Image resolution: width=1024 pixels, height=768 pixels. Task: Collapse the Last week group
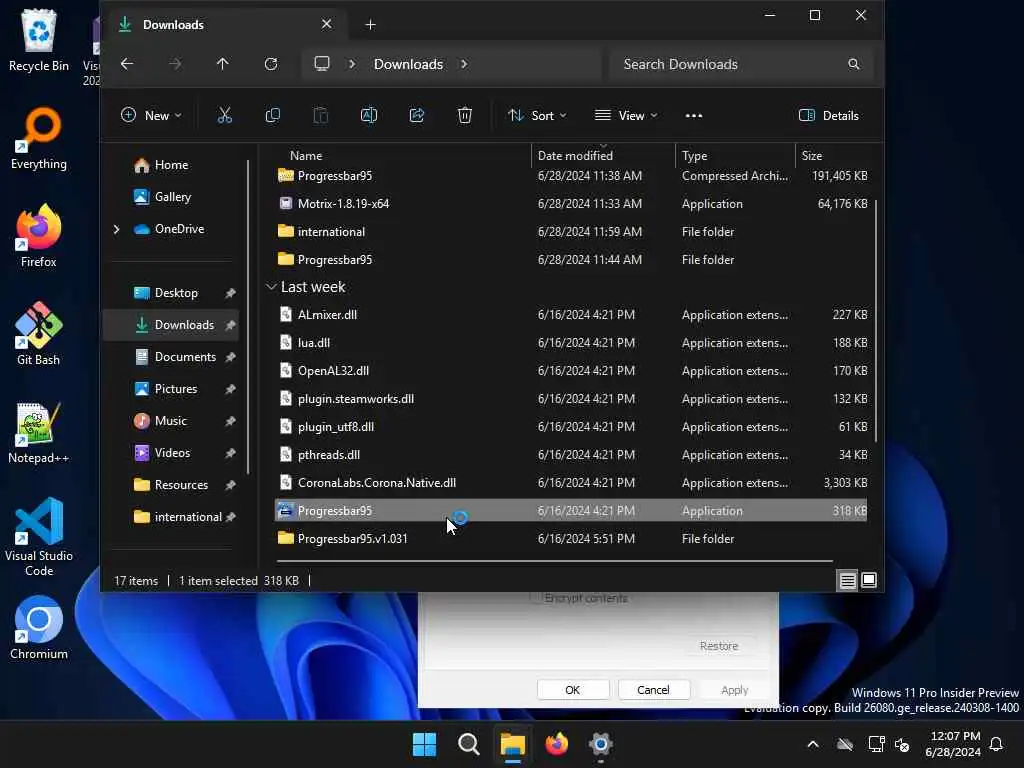(x=271, y=287)
